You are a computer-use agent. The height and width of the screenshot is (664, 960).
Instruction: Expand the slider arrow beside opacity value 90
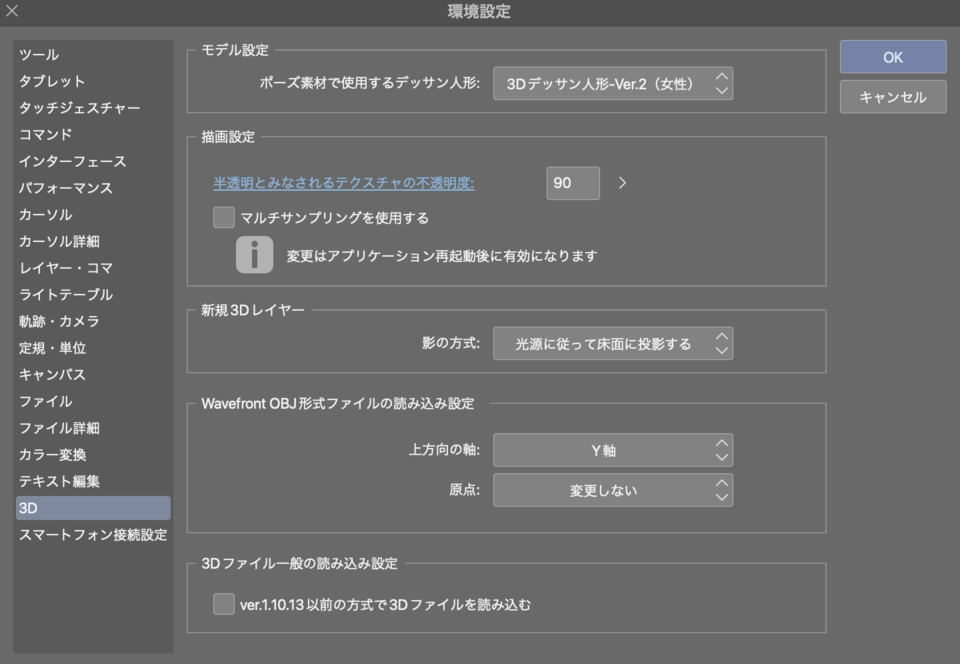pyautogui.click(x=622, y=183)
